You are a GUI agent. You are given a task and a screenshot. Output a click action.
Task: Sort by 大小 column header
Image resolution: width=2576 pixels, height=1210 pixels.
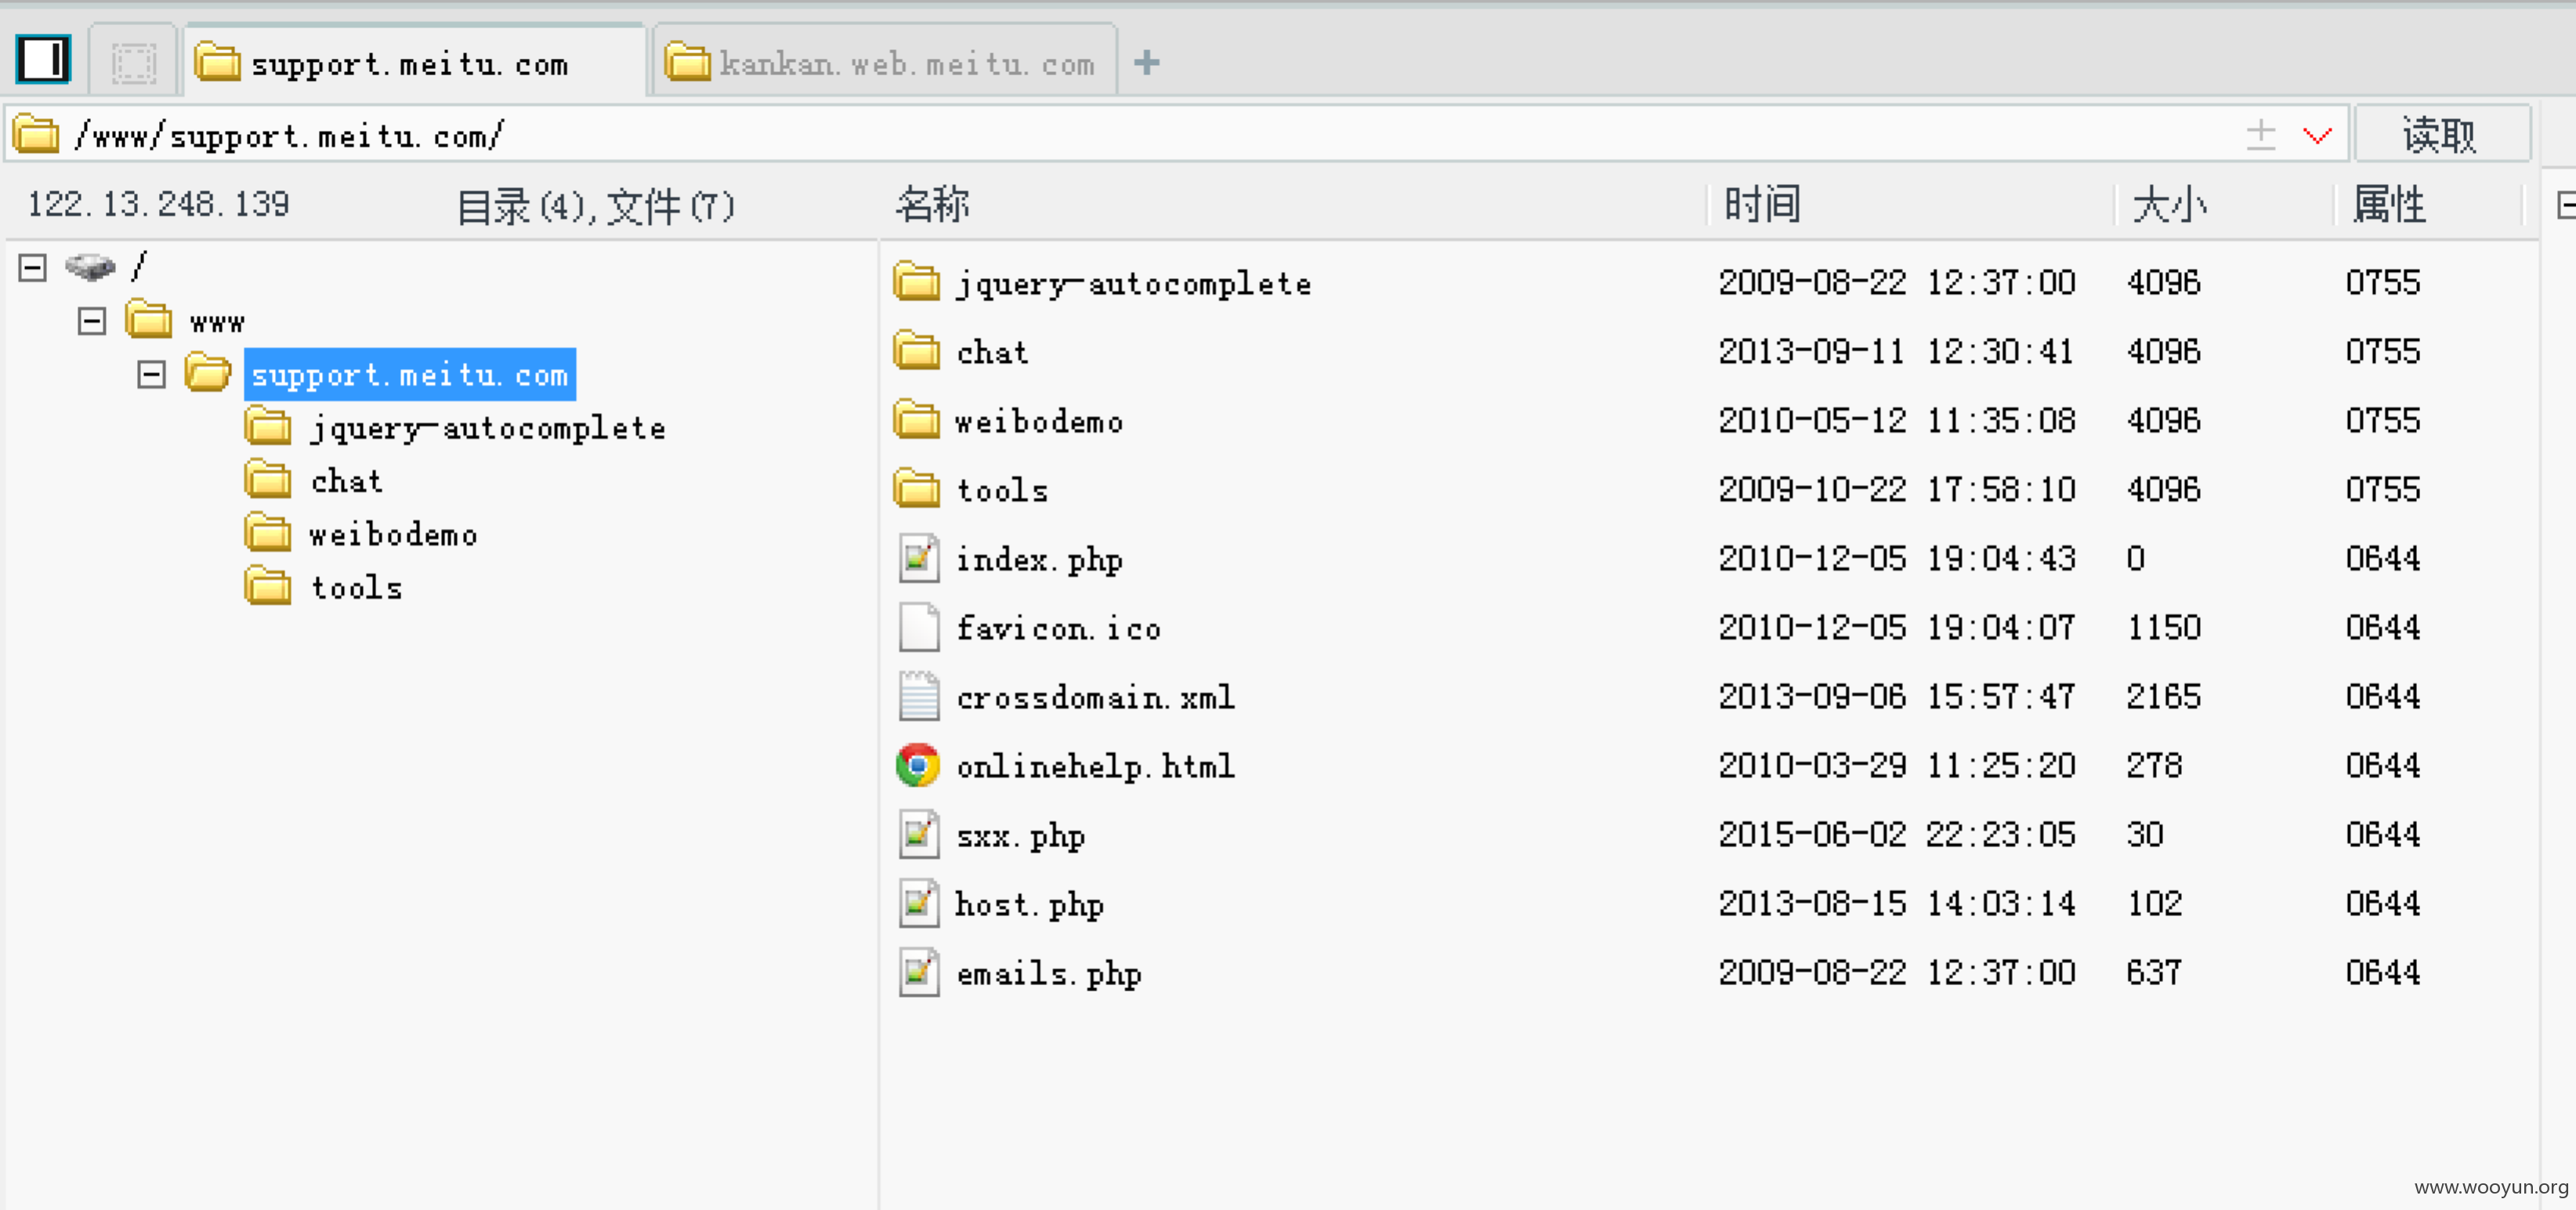tap(2169, 204)
